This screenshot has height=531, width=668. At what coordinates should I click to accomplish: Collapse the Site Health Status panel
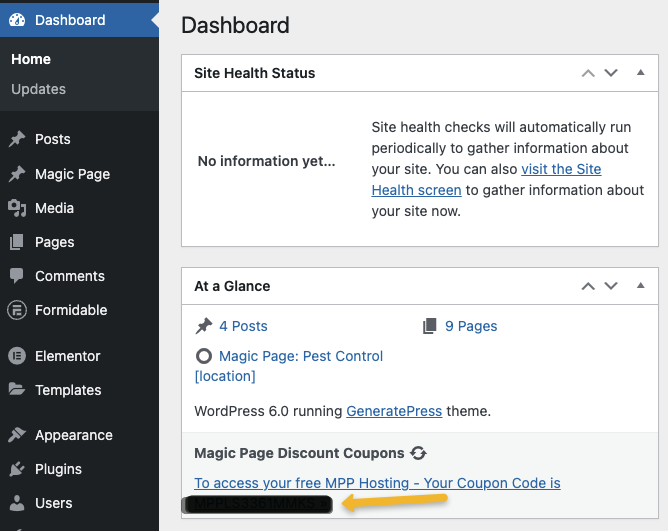click(640, 72)
